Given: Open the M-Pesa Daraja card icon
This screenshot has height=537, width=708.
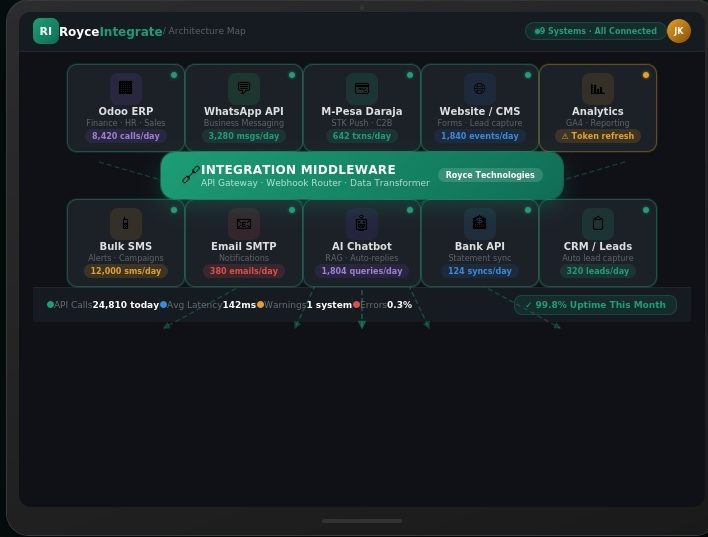Looking at the screenshot, I should pos(361,88).
